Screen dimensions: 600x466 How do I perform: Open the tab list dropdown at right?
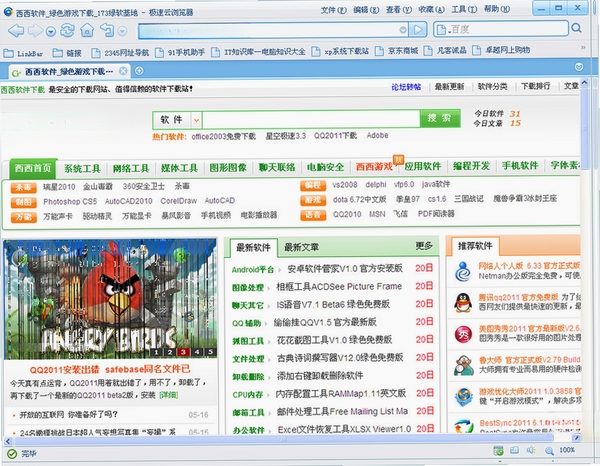[x=579, y=67]
